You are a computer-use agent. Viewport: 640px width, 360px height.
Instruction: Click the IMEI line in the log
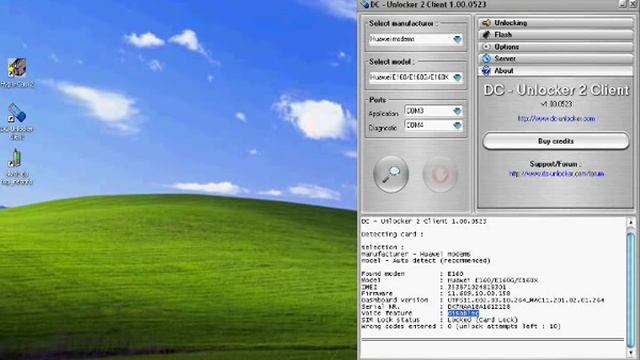433,287
